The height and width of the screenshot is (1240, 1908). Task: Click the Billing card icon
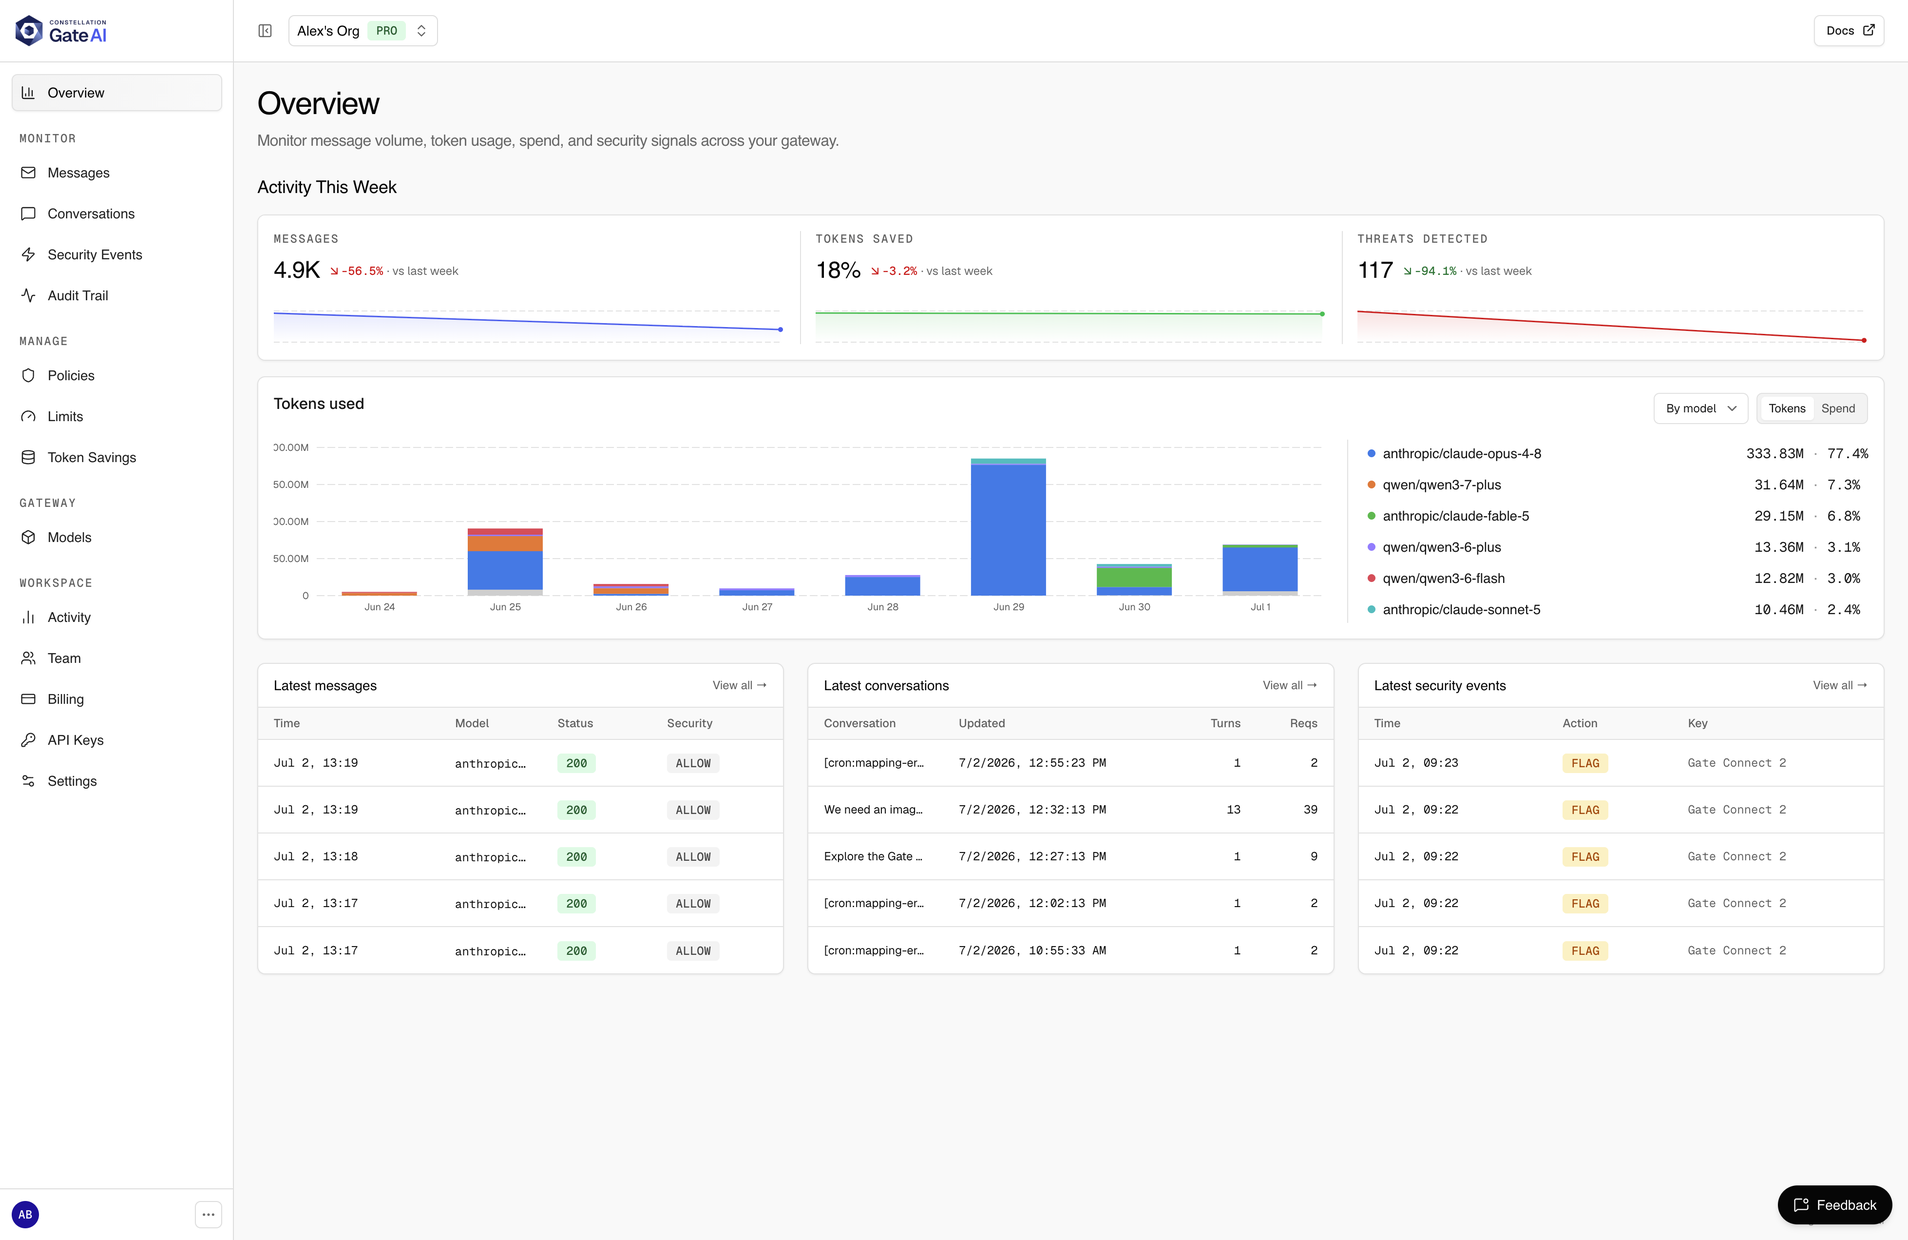(28, 700)
